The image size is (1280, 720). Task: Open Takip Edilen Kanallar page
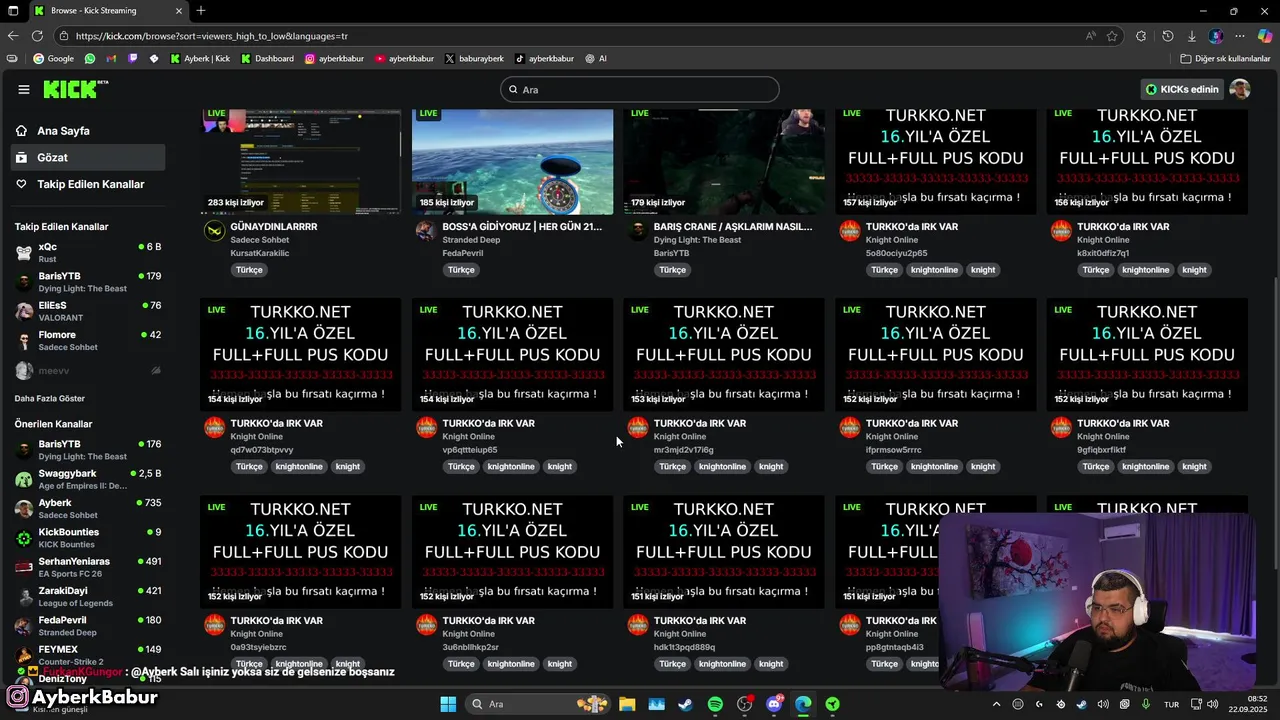point(88,184)
